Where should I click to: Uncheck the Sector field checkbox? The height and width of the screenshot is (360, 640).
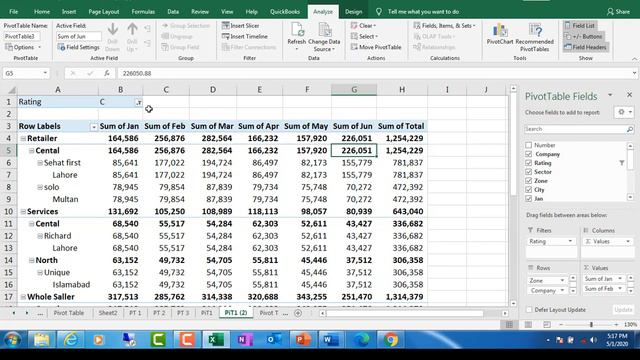click(x=529, y=172)
